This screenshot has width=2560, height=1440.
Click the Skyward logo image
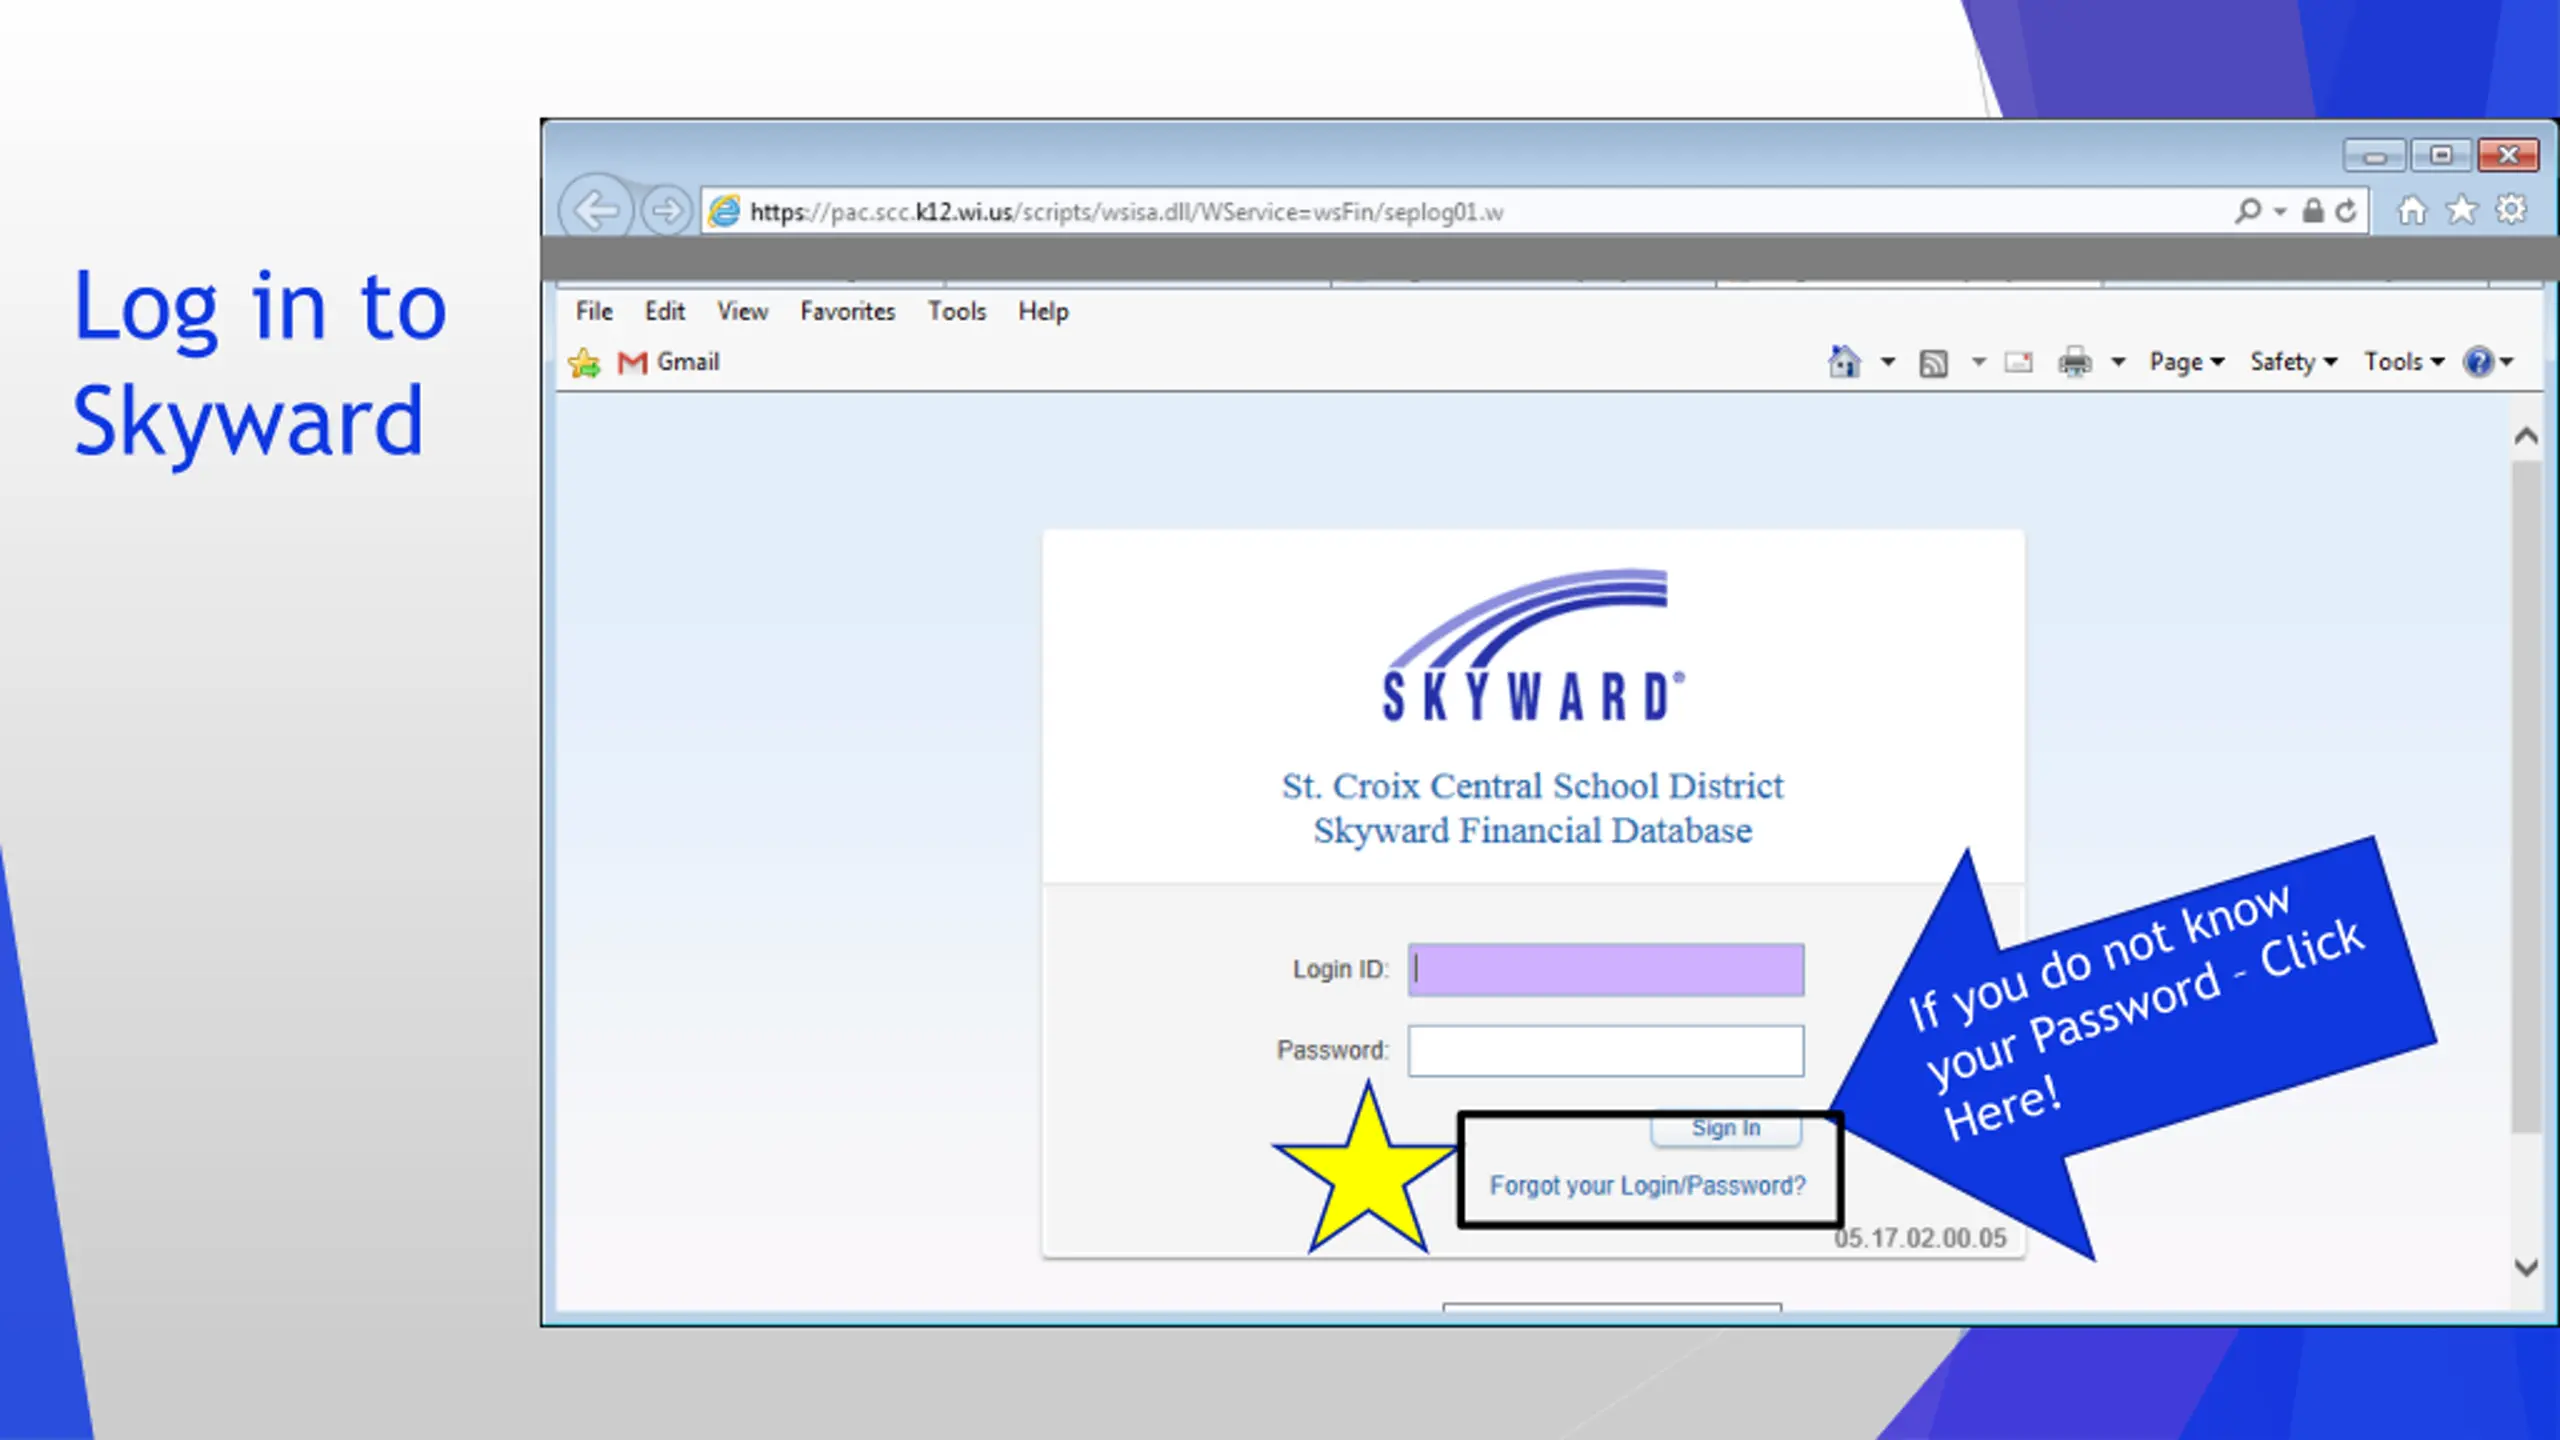pos(1532,646)
